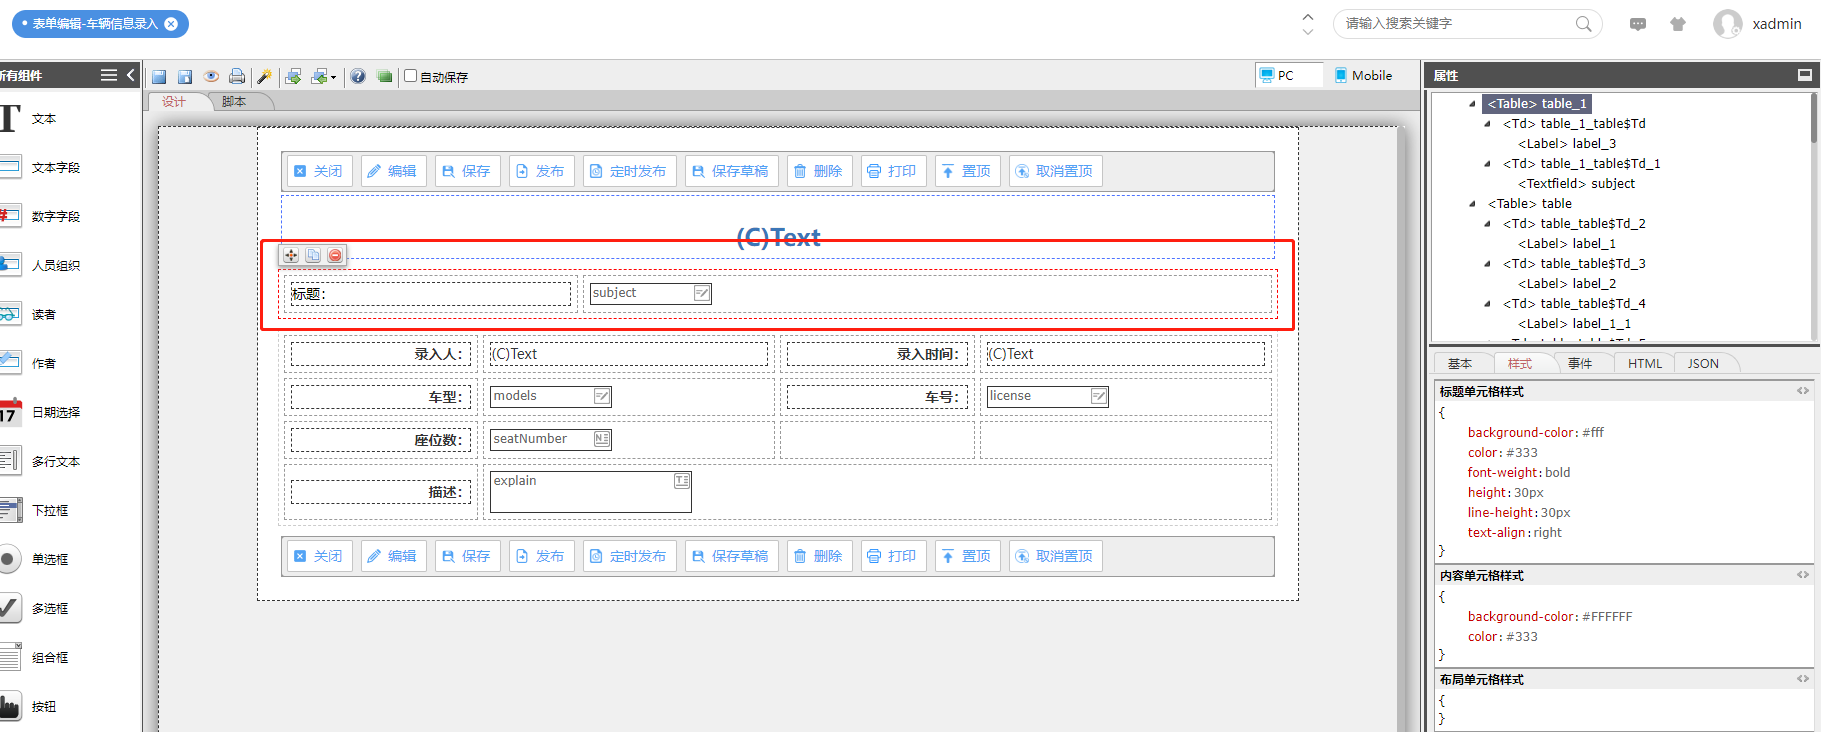Click the top 定时发布 button in the form

tap(629, 171)
